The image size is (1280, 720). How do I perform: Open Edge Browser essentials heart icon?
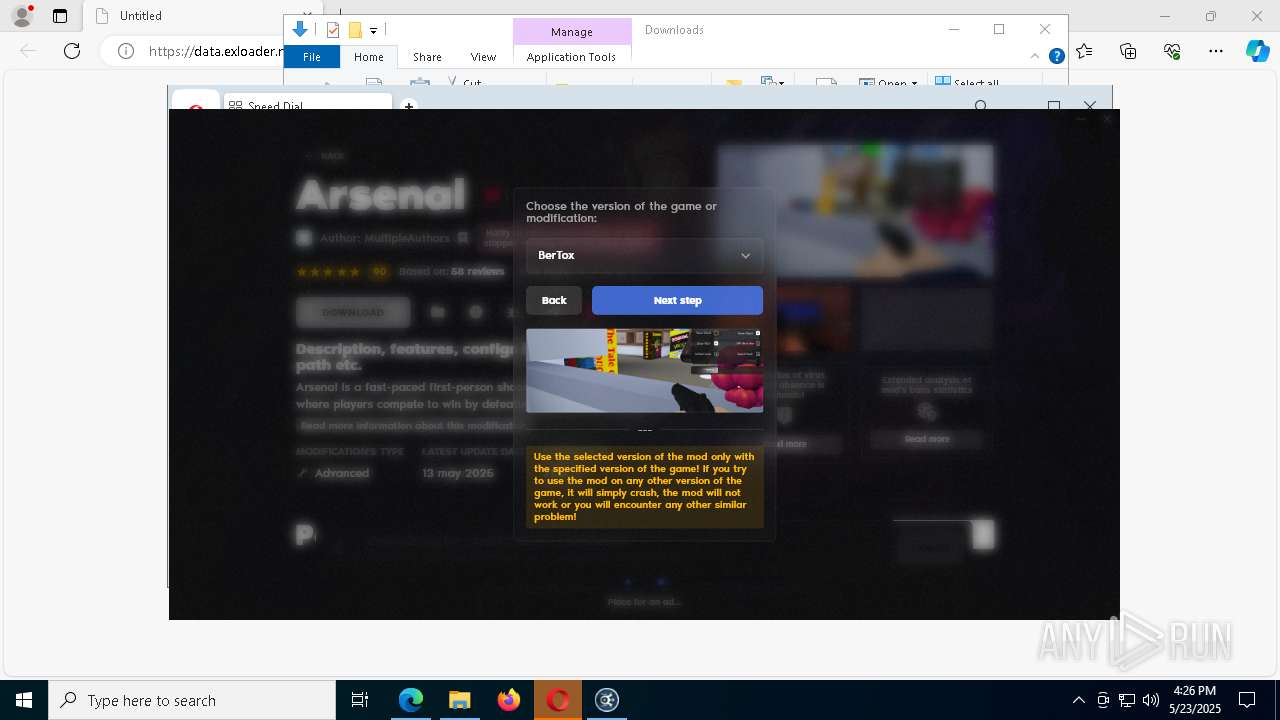[x=1172, y=51]
